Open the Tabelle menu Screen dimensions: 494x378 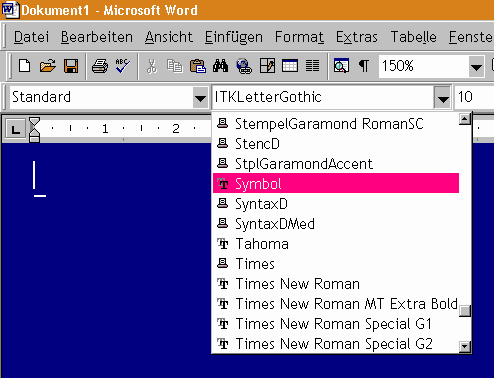coord(413,37)
